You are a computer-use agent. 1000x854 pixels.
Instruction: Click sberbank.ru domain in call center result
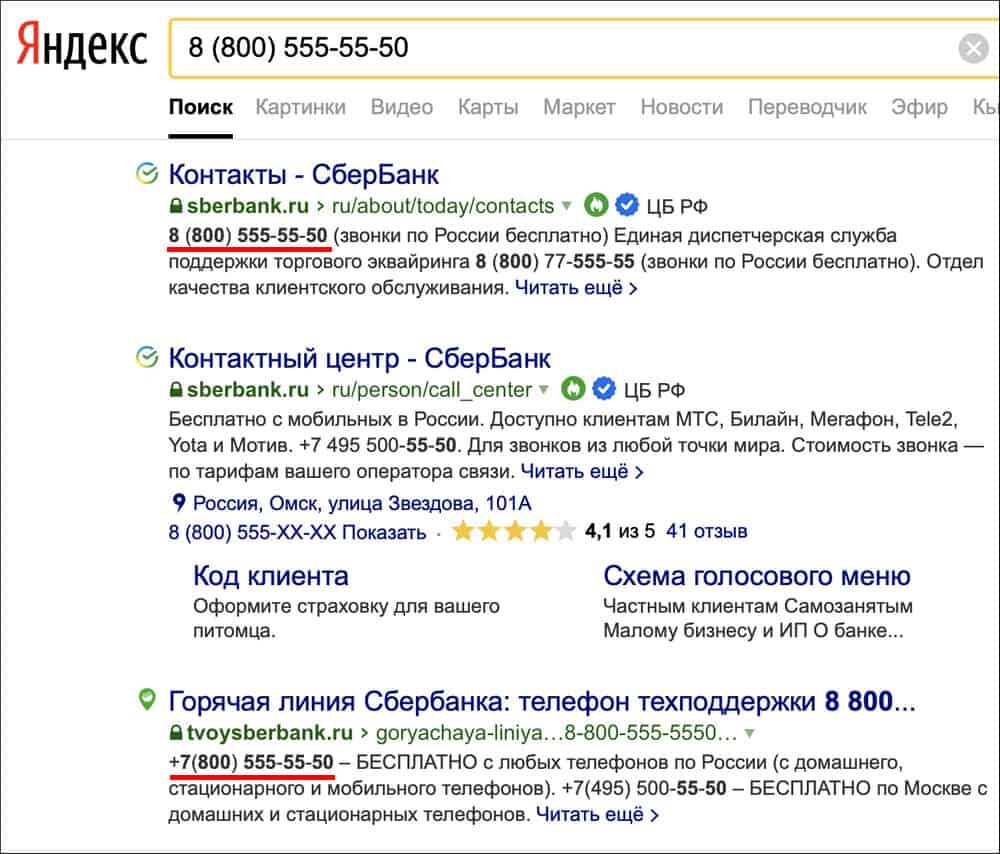[x=247, y=390]
